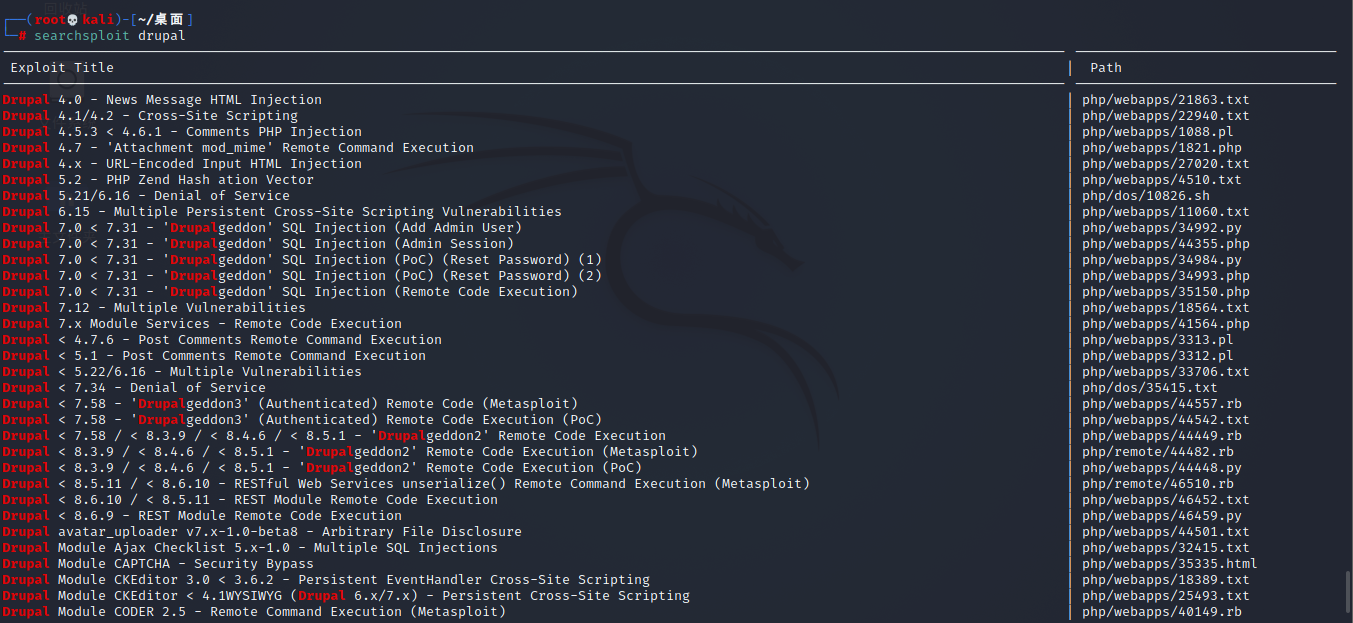Select 'Drupal 4.0 - News Message HTML Injection'

162,100
